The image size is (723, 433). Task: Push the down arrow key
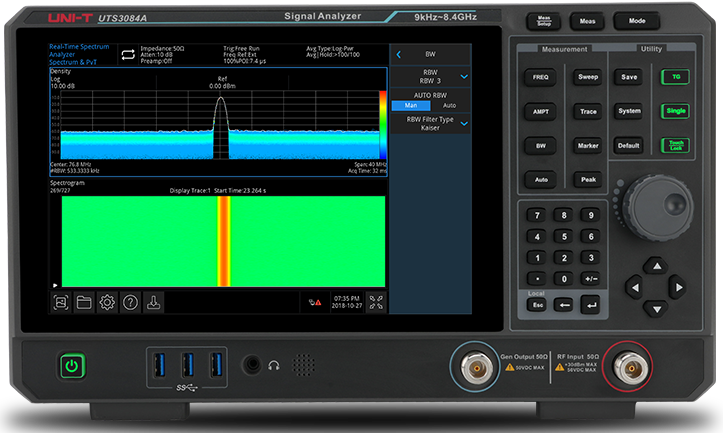pos(657,308)
